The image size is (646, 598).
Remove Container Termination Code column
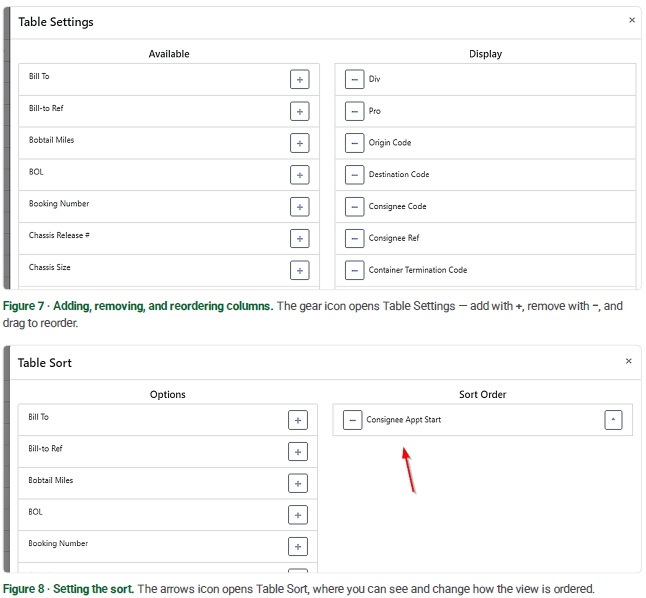[354, 270]
